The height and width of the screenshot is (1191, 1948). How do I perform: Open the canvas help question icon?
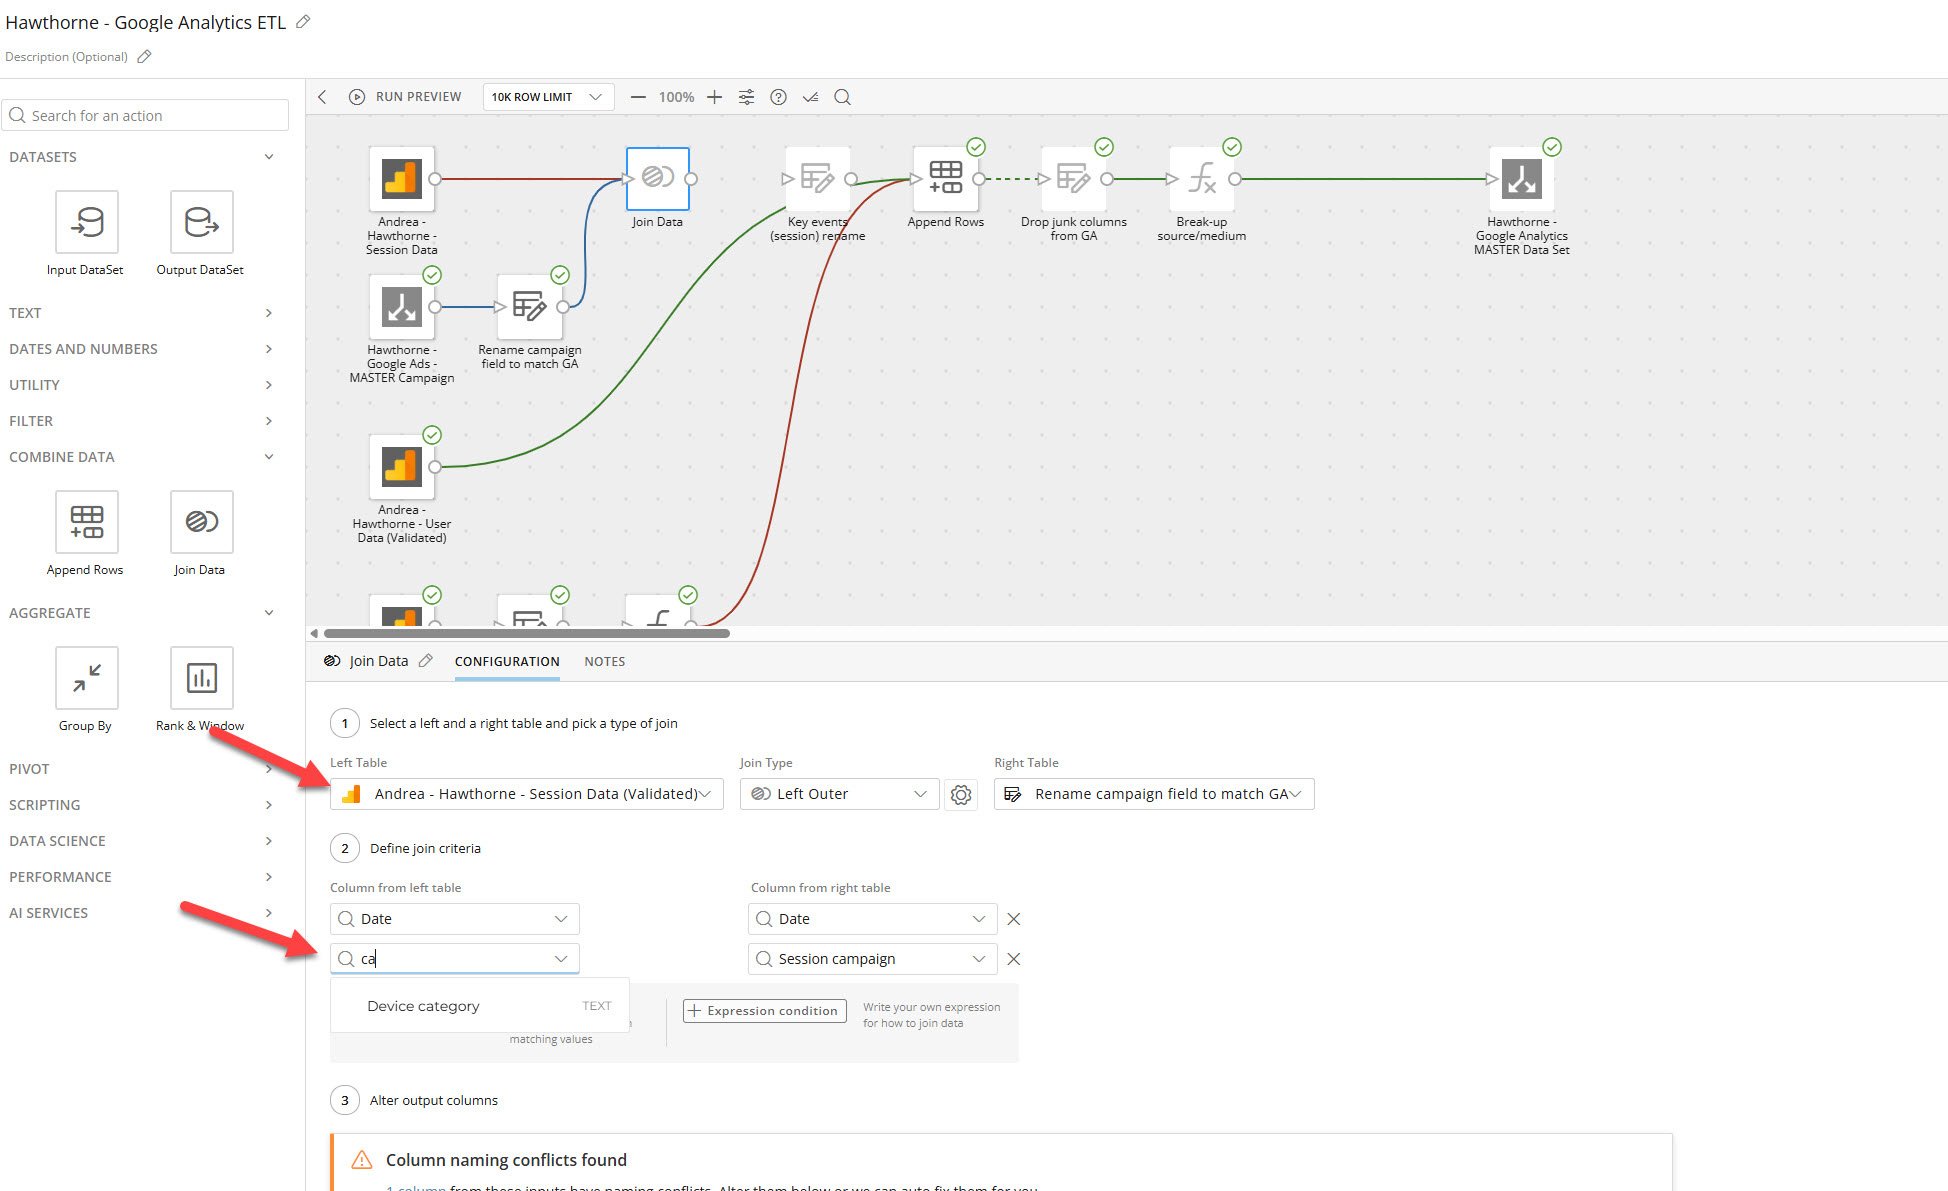[778, 97]
